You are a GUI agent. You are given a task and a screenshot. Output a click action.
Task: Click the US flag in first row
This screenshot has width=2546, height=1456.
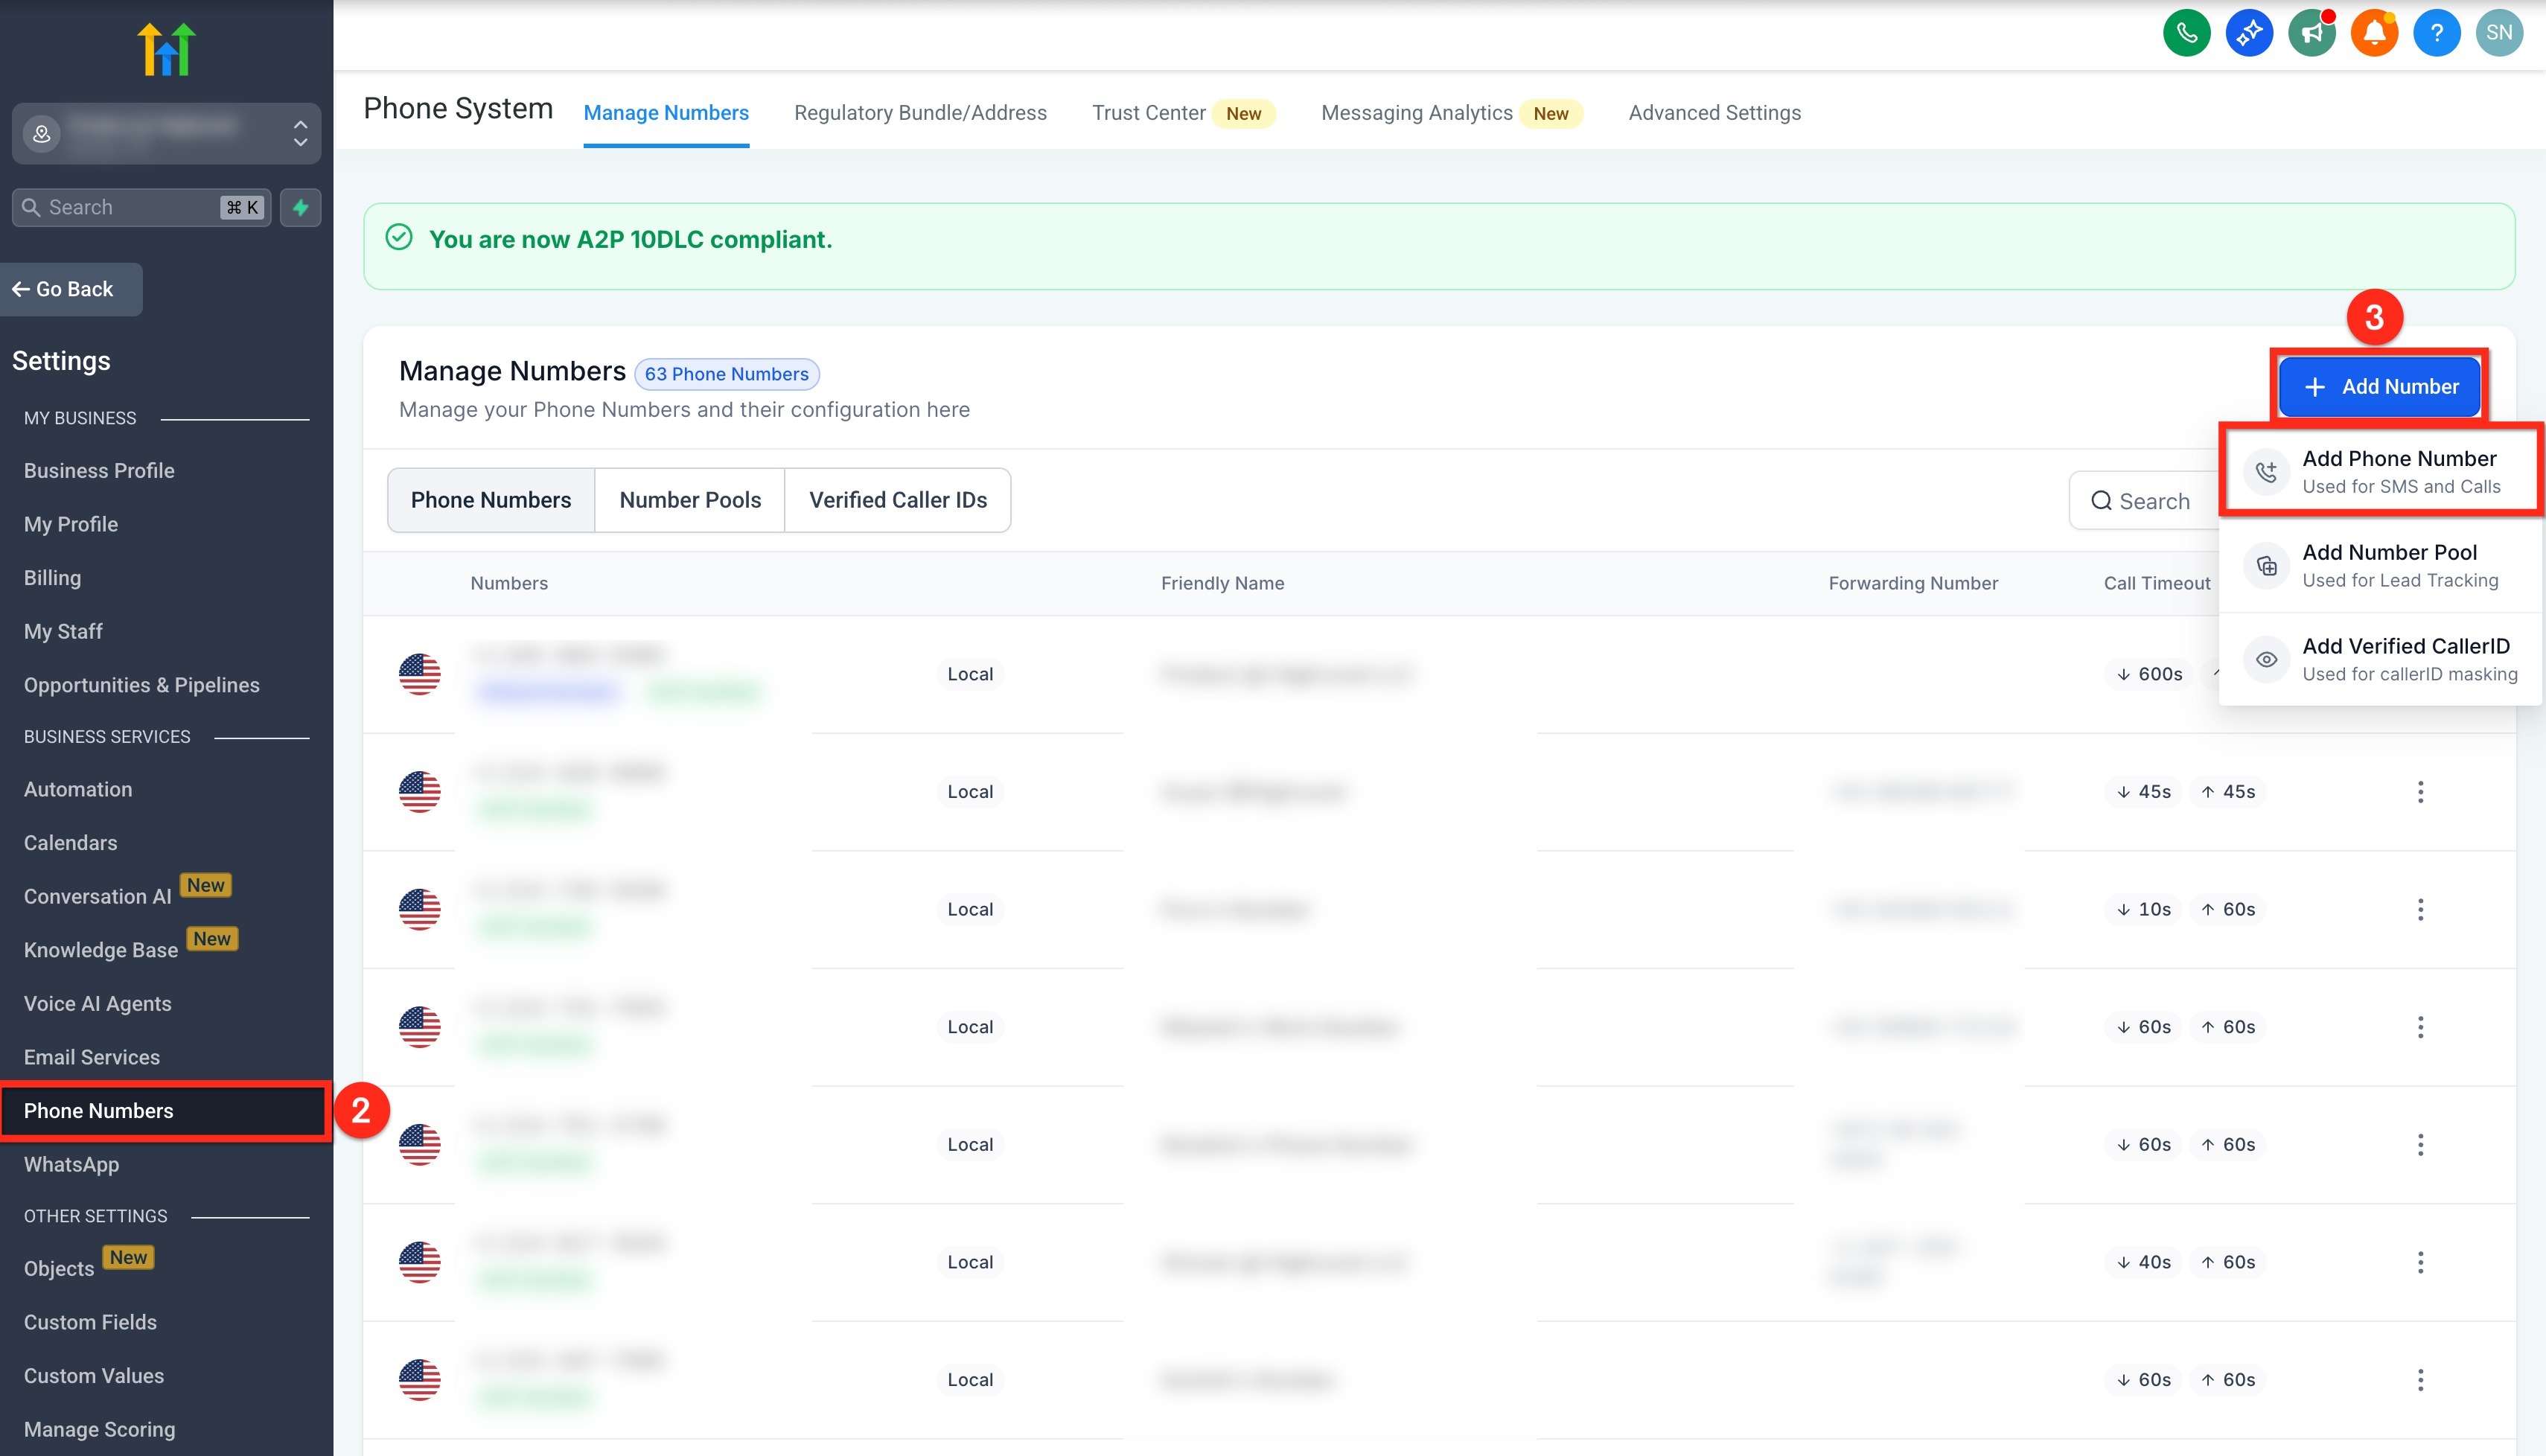419,674
